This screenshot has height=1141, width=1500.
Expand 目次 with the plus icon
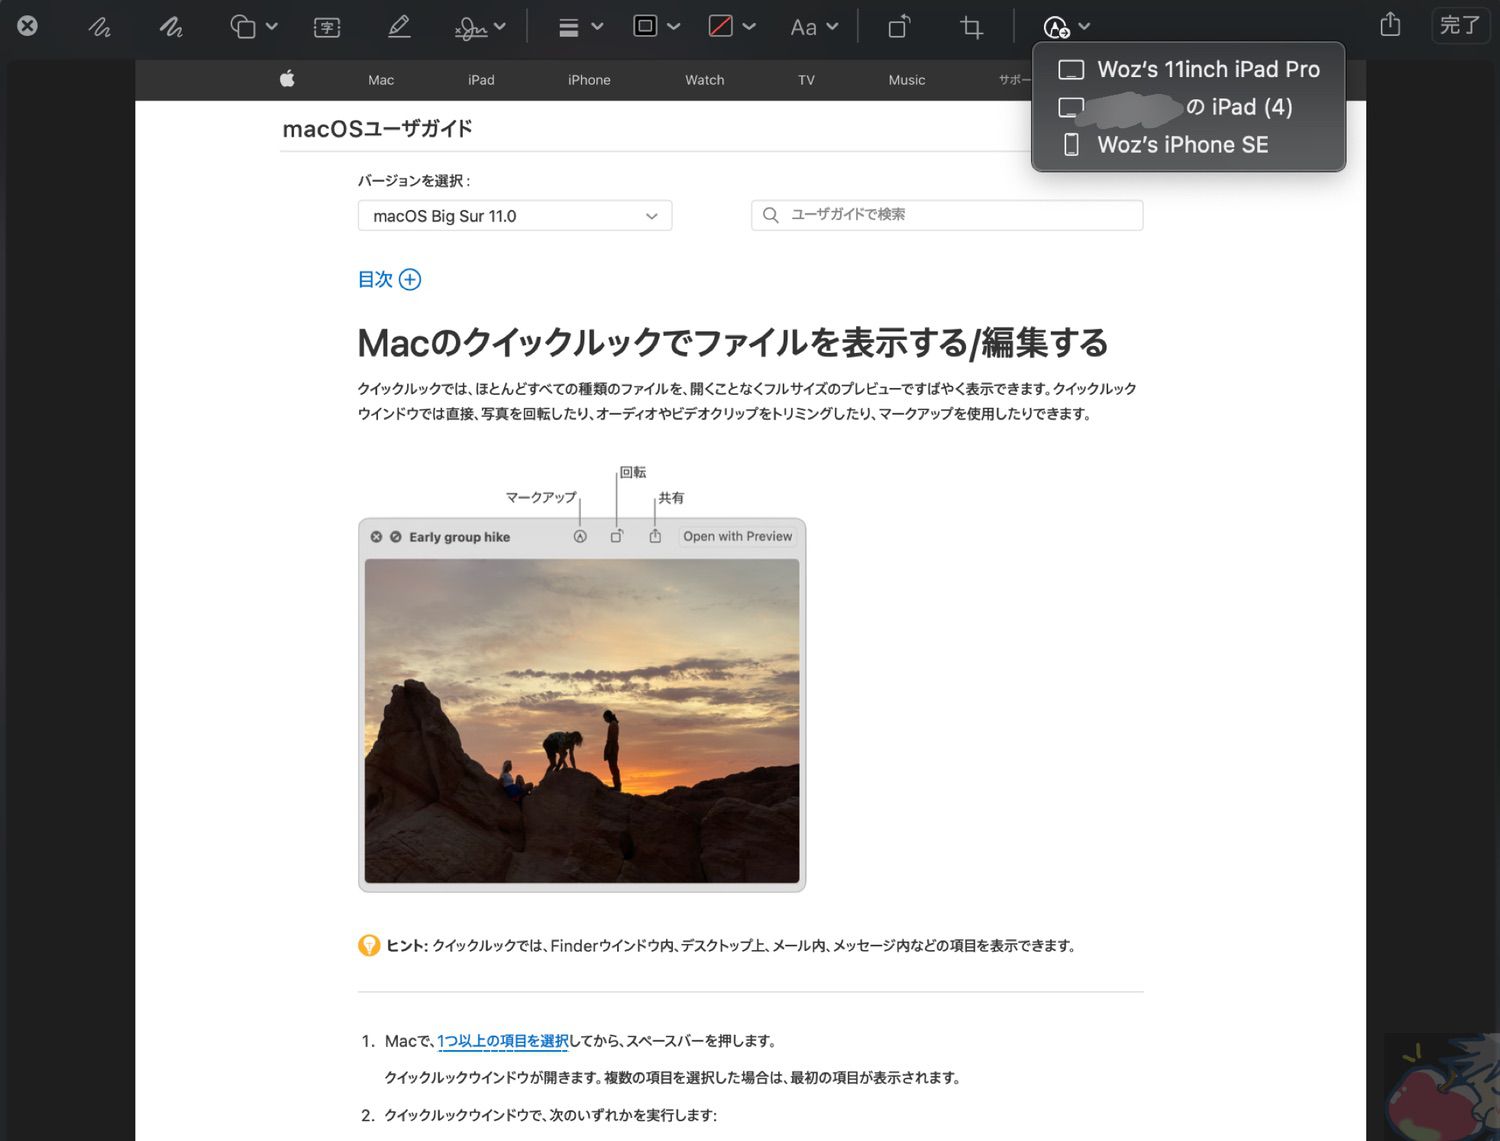[x=410, y=280]
